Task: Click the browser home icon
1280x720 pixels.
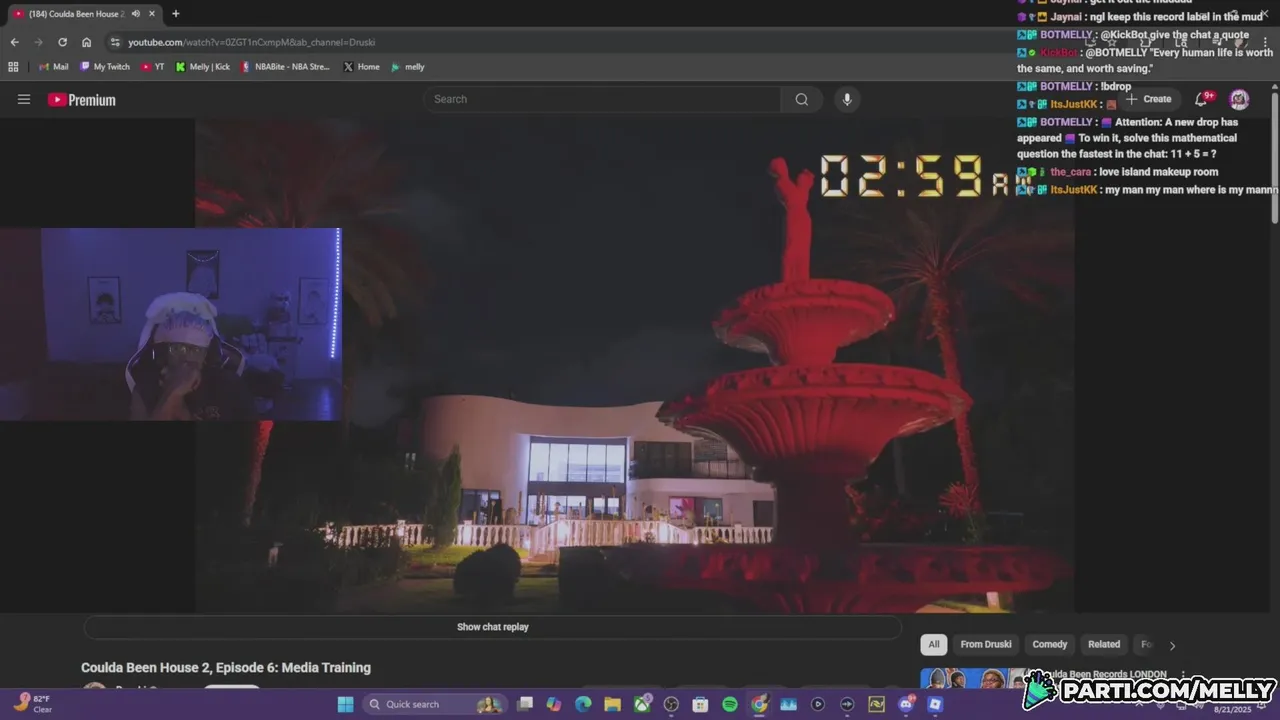Action: (86, 42)
